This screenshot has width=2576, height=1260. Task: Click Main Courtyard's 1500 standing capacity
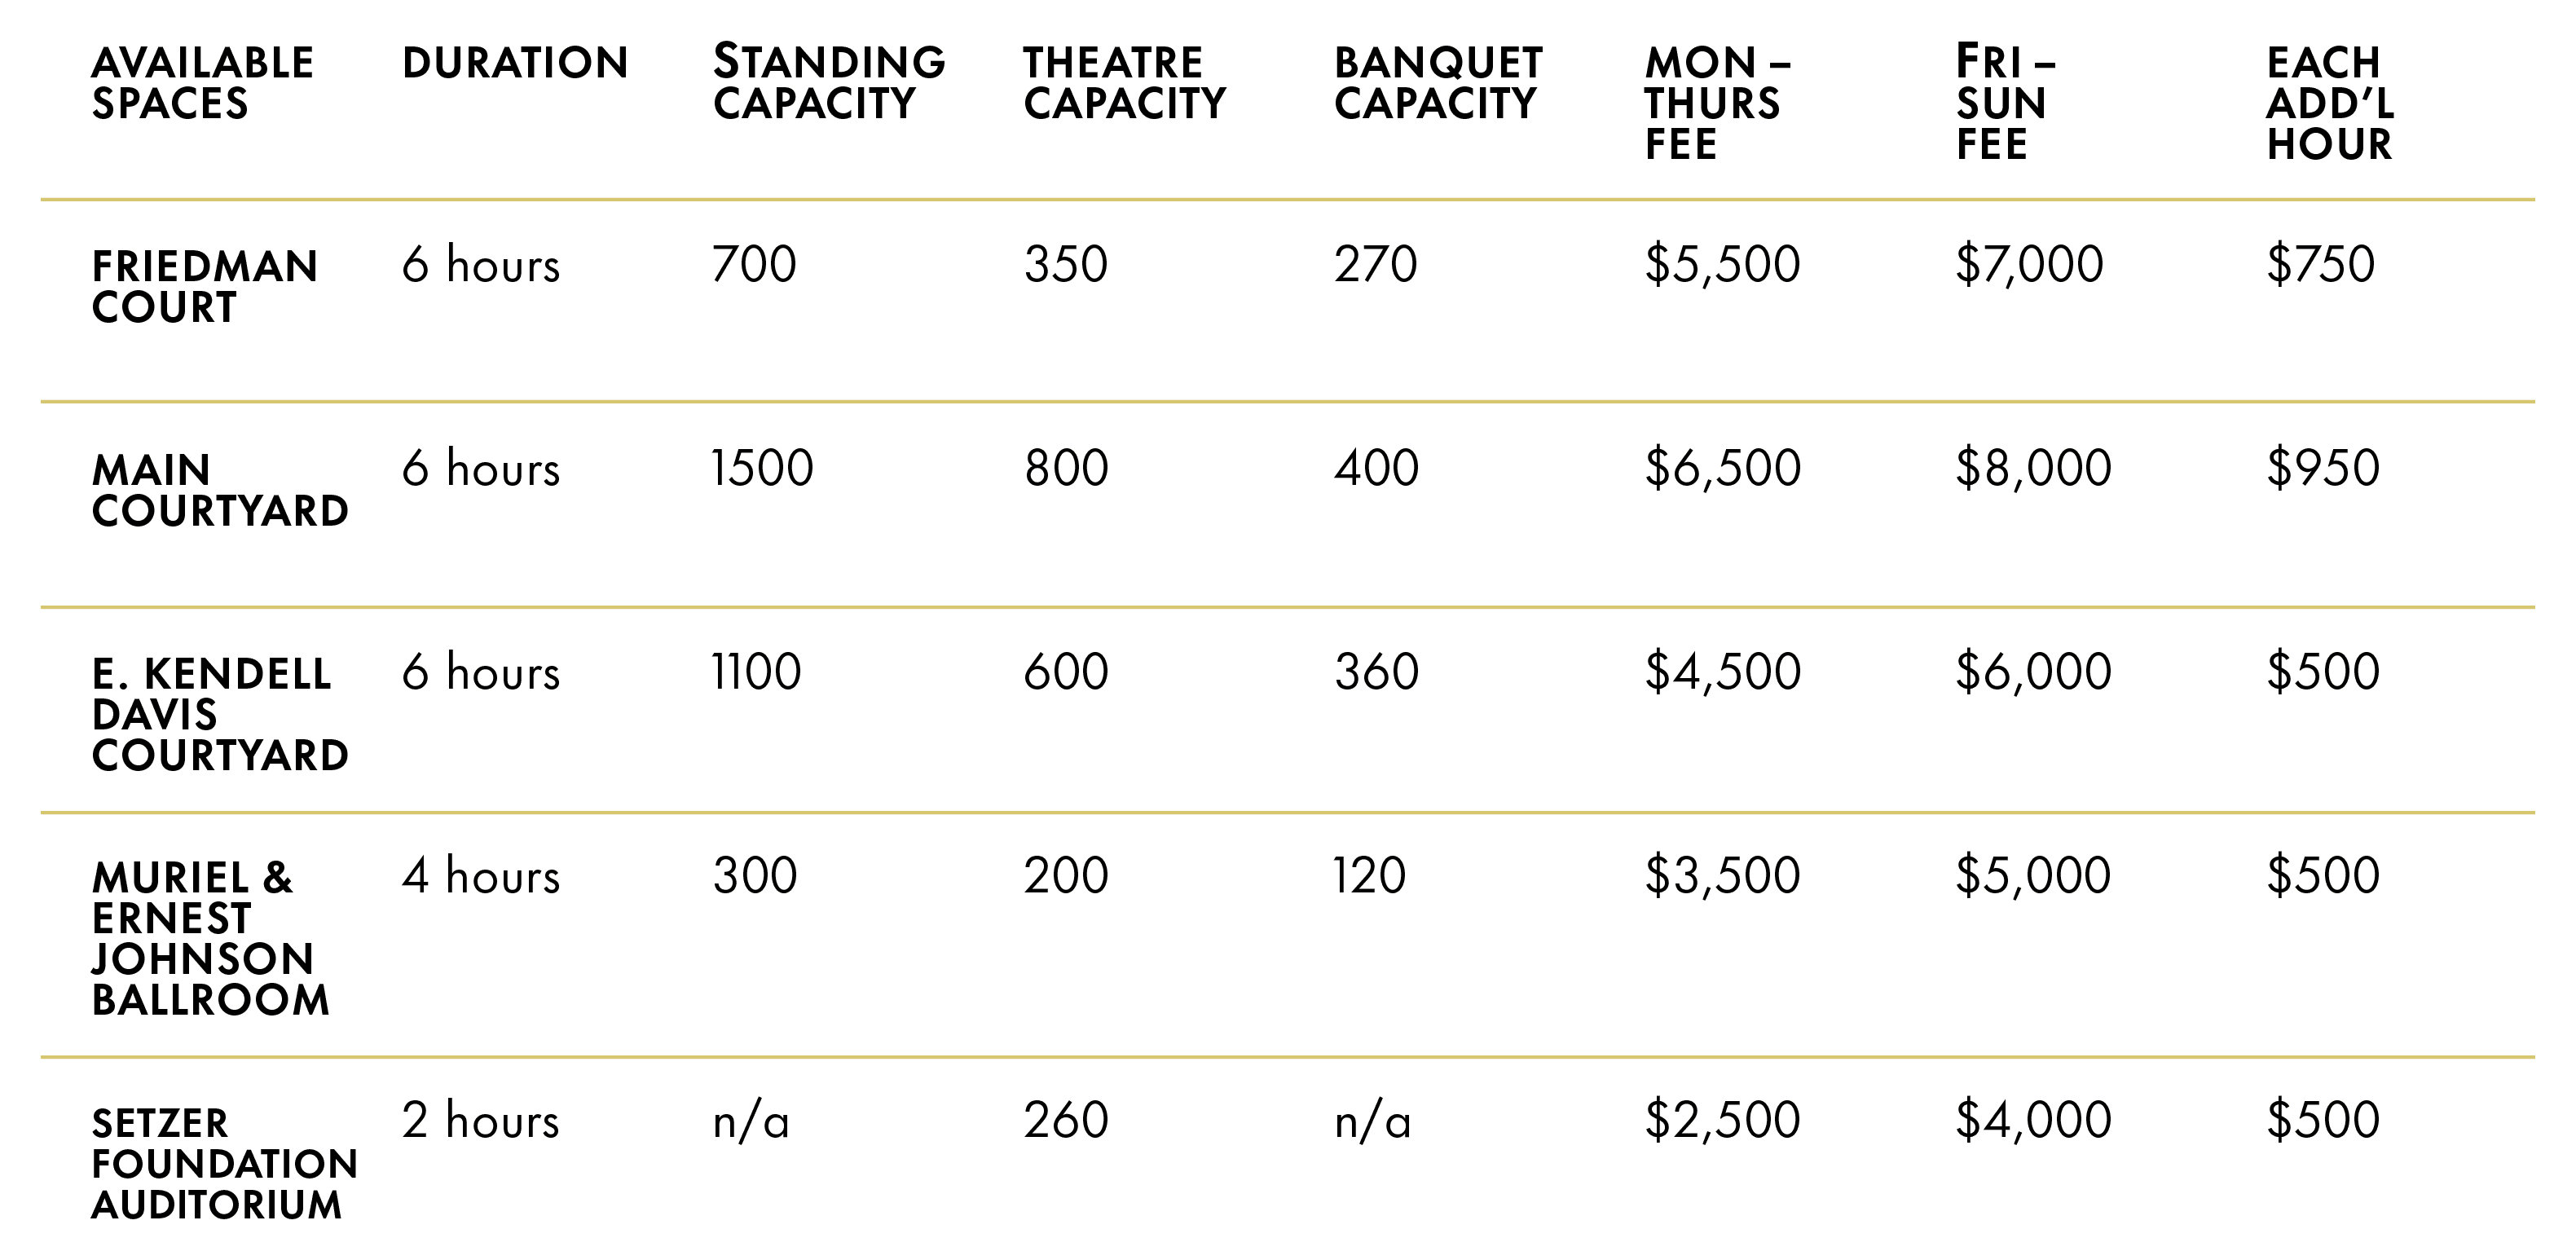[762, 468]
